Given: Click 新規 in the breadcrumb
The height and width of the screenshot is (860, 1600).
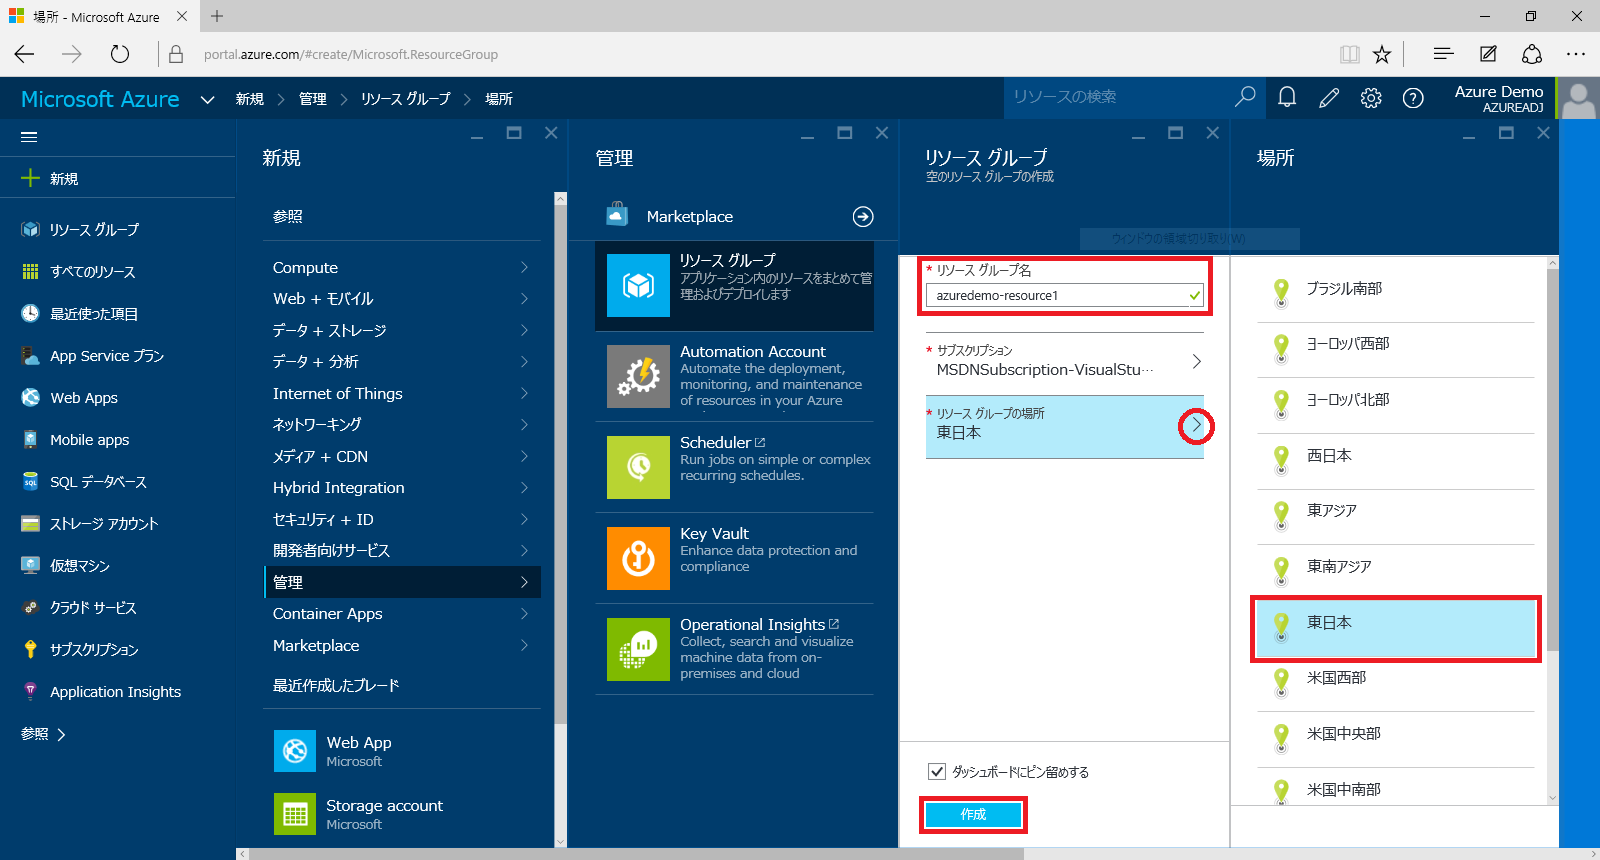Looking at the screenshot, I should point(250,99).
